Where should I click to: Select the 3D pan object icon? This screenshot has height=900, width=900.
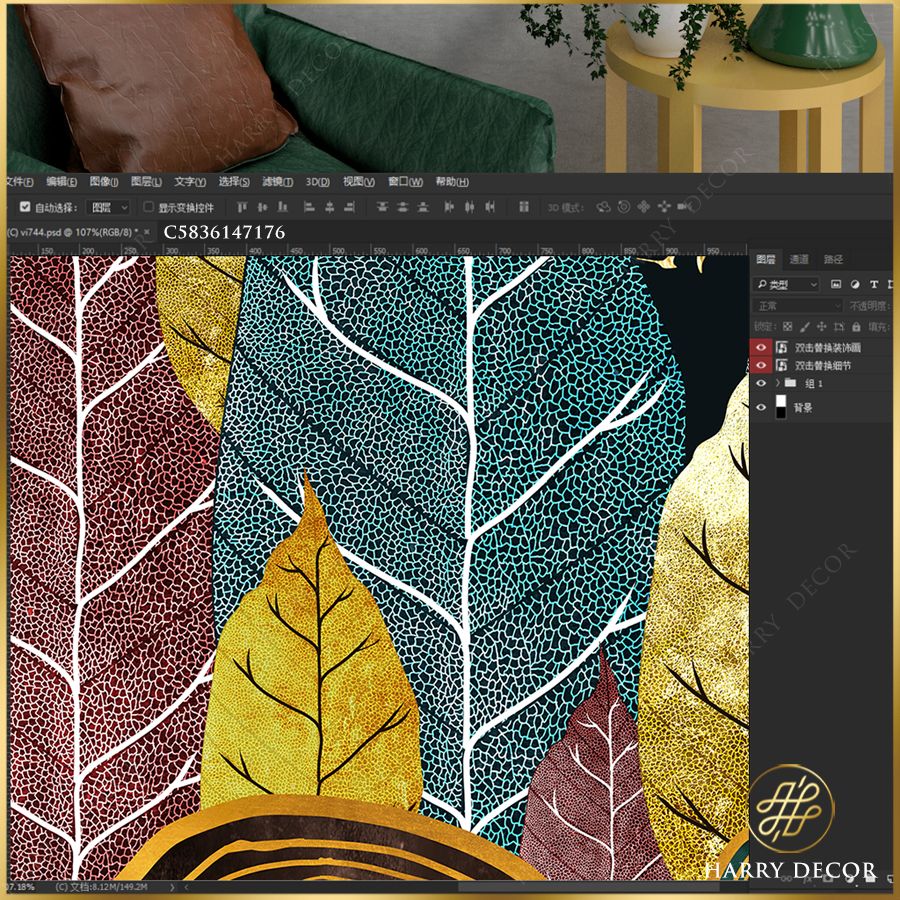[x=643, y=207]
